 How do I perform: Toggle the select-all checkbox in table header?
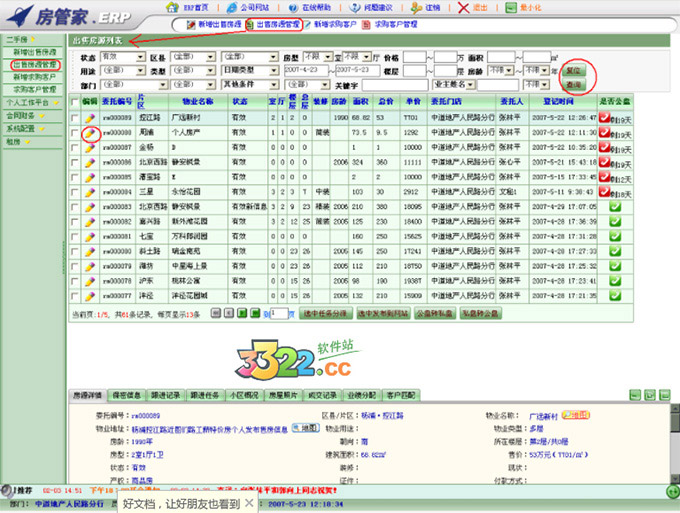coord(76,102)
